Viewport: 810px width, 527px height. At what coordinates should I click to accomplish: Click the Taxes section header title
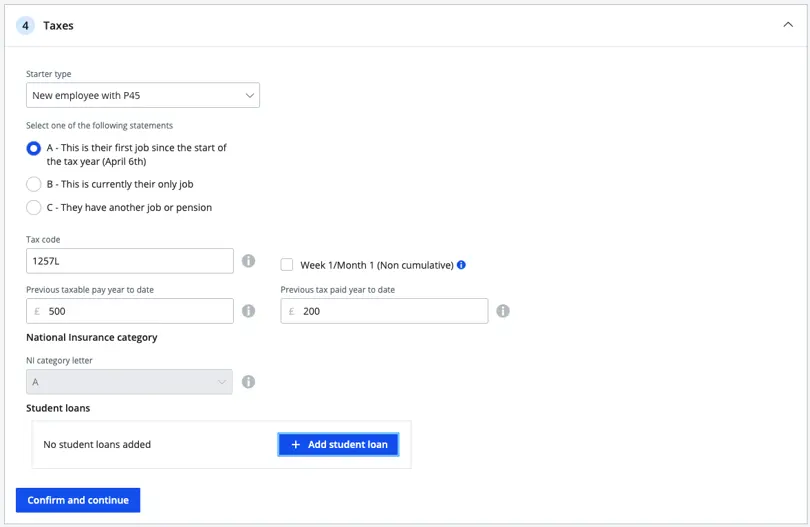(x=58, y=26)
